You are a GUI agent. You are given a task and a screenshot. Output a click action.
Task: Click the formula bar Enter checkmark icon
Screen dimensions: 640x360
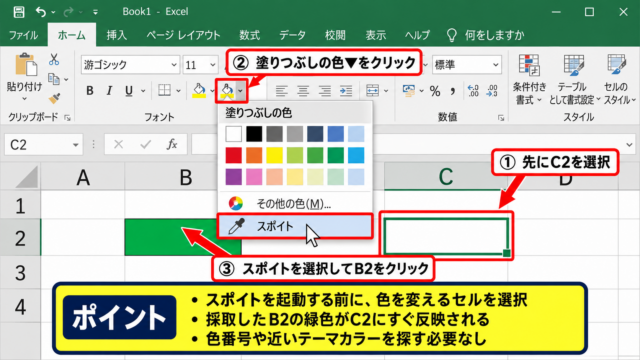point(145,144)
